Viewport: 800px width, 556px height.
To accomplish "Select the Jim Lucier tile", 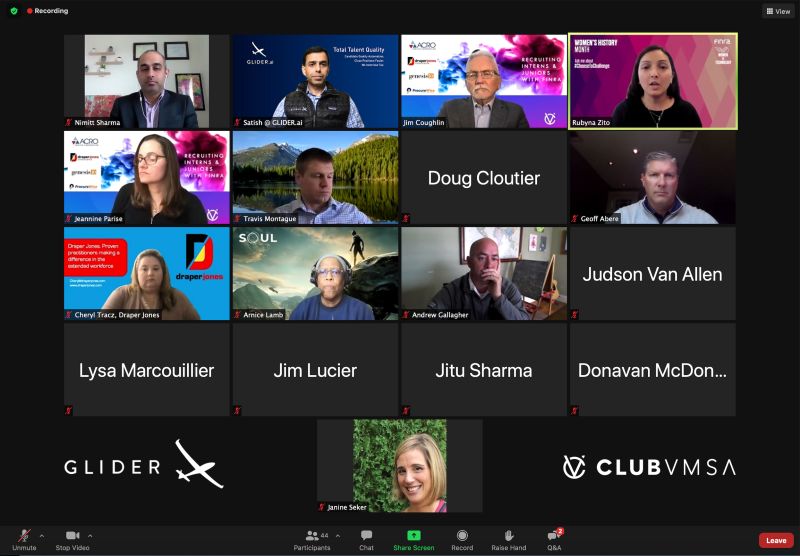I will coord(315,370).
